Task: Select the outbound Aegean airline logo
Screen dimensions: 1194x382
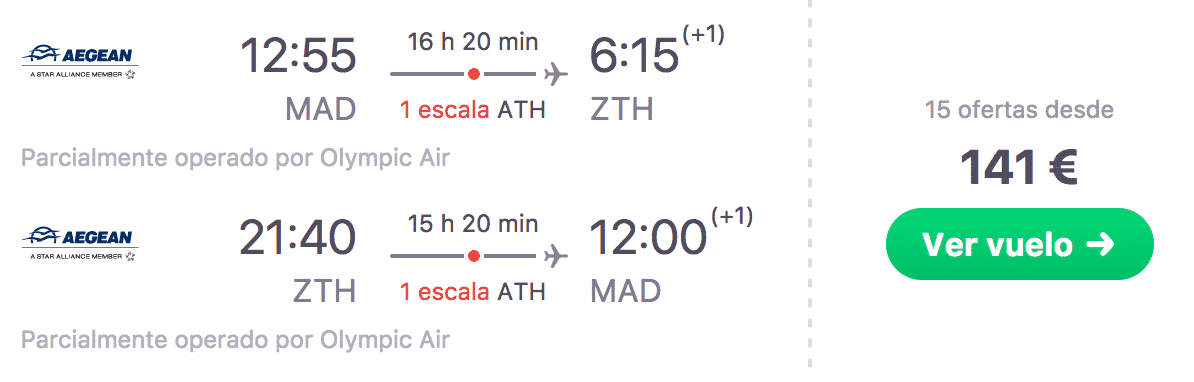Action: click(x=79, y=62)
